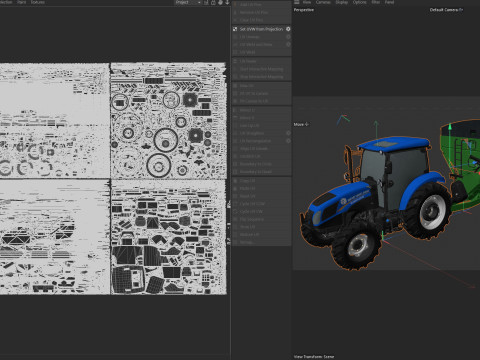Open UV Unwrap options gear
480x360 pixels.
[288, 37]
